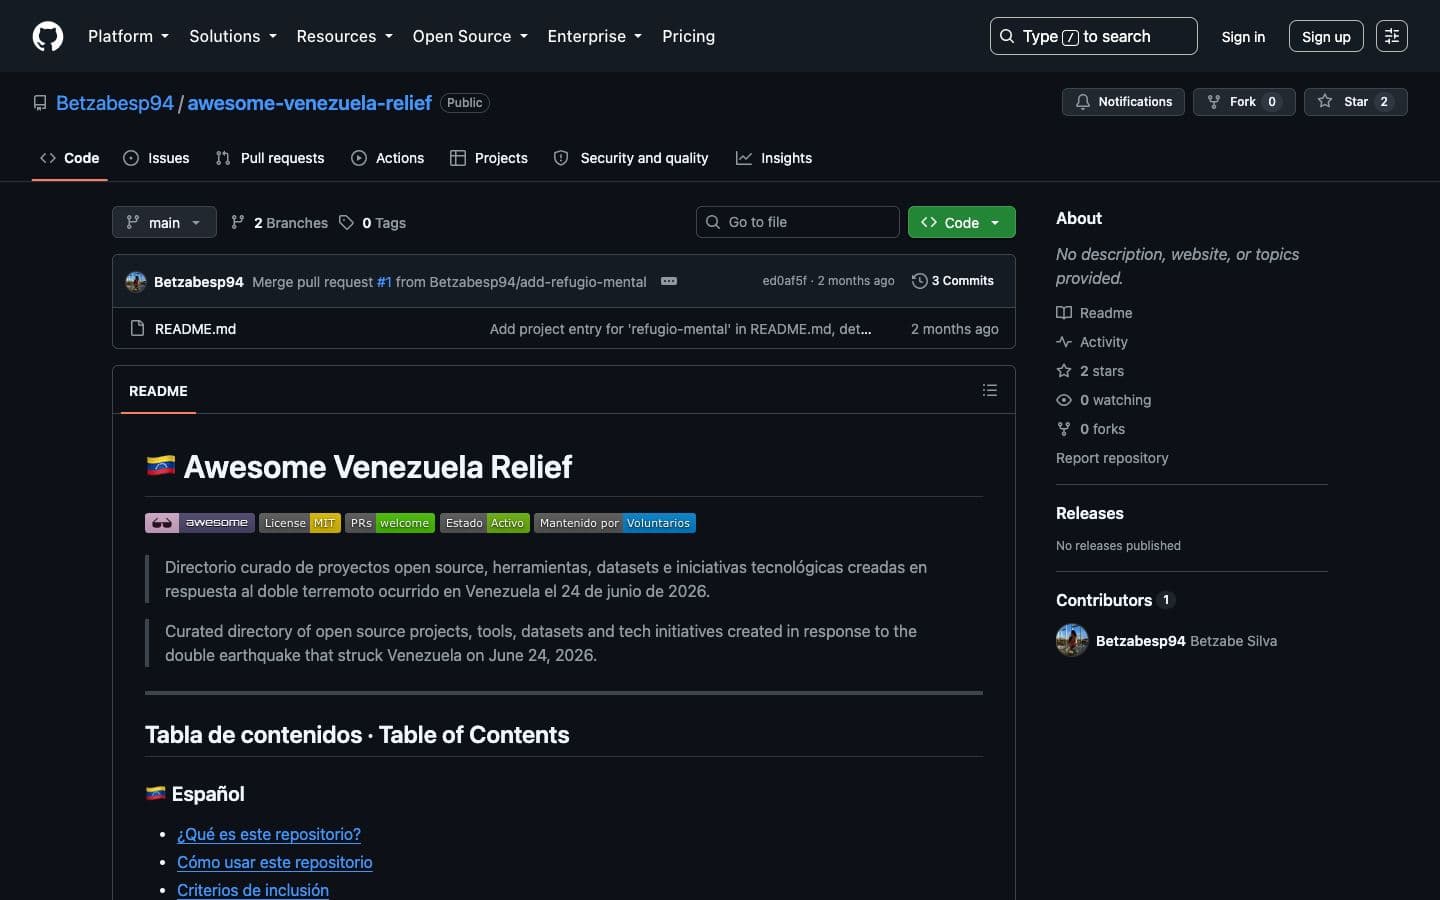This screenshot has height=900, width=1440.
Task: Open the Releases heading link
Action: [x=1090, y=513]
